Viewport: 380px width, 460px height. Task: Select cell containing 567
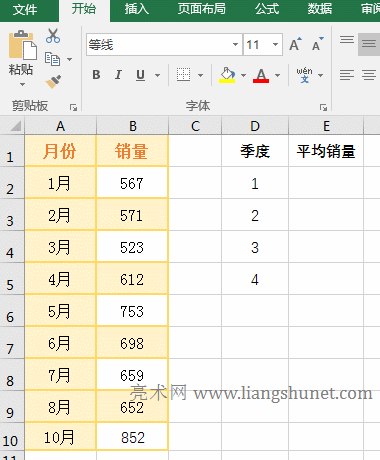(133, 183)
